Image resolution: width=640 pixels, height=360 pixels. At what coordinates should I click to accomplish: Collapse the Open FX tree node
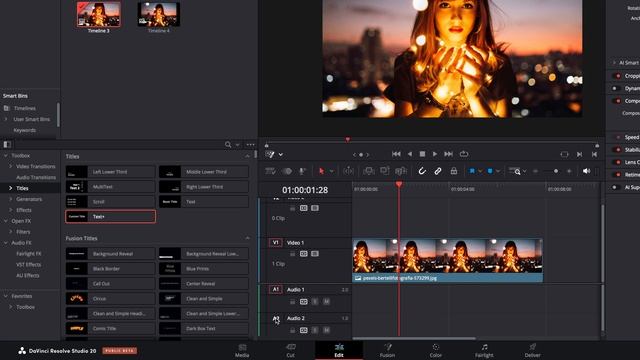tap(6, 221)
